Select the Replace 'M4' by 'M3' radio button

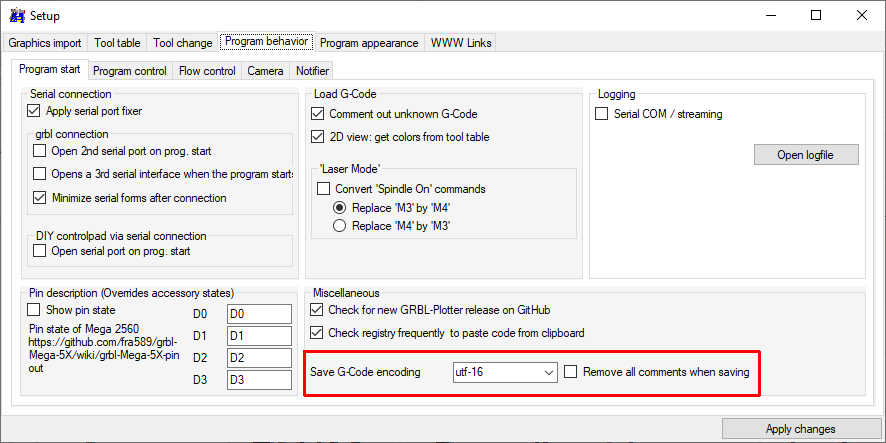pos(340,226)
